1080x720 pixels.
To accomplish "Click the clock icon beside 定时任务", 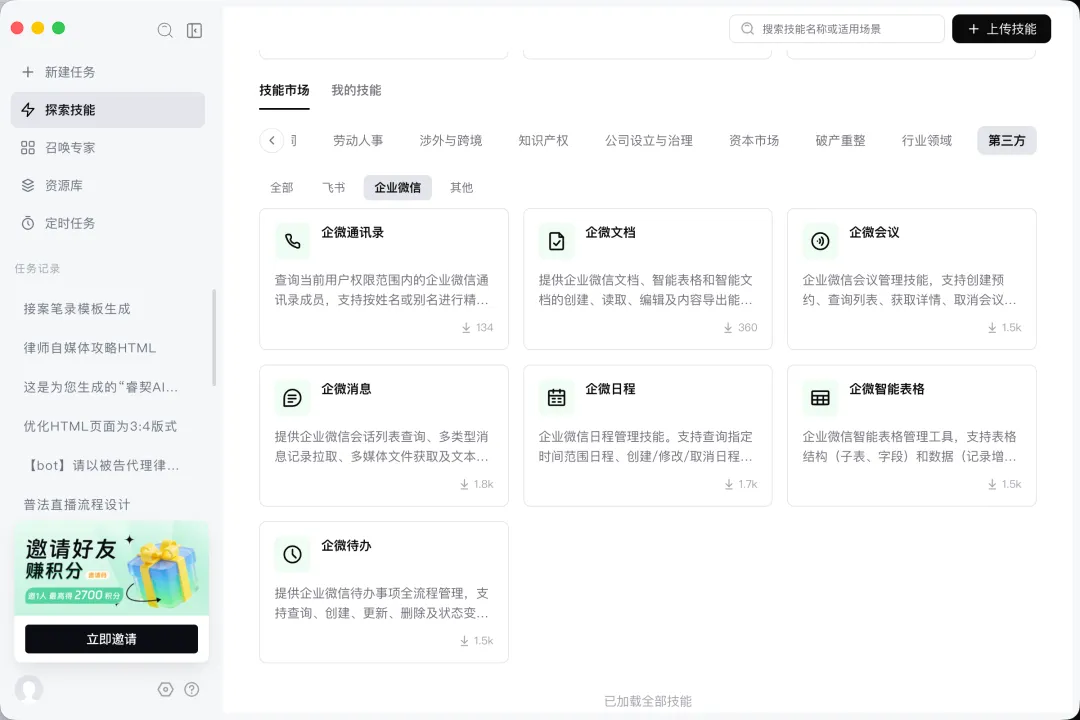I will pyautogui.click(x=28, y=223).
